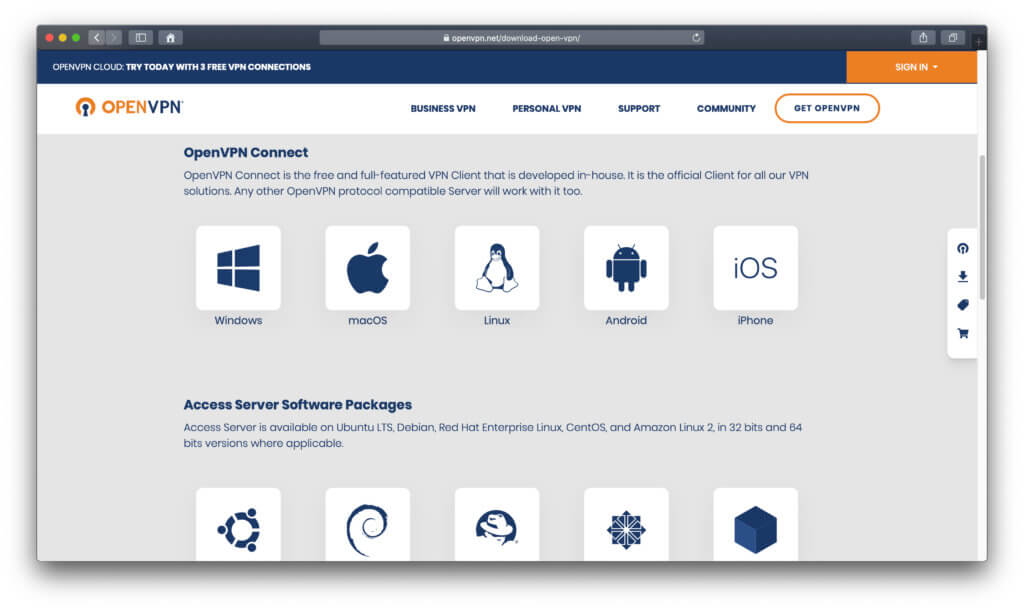
Task: Select the Ubuntu package icon
Action: point(238,527)
